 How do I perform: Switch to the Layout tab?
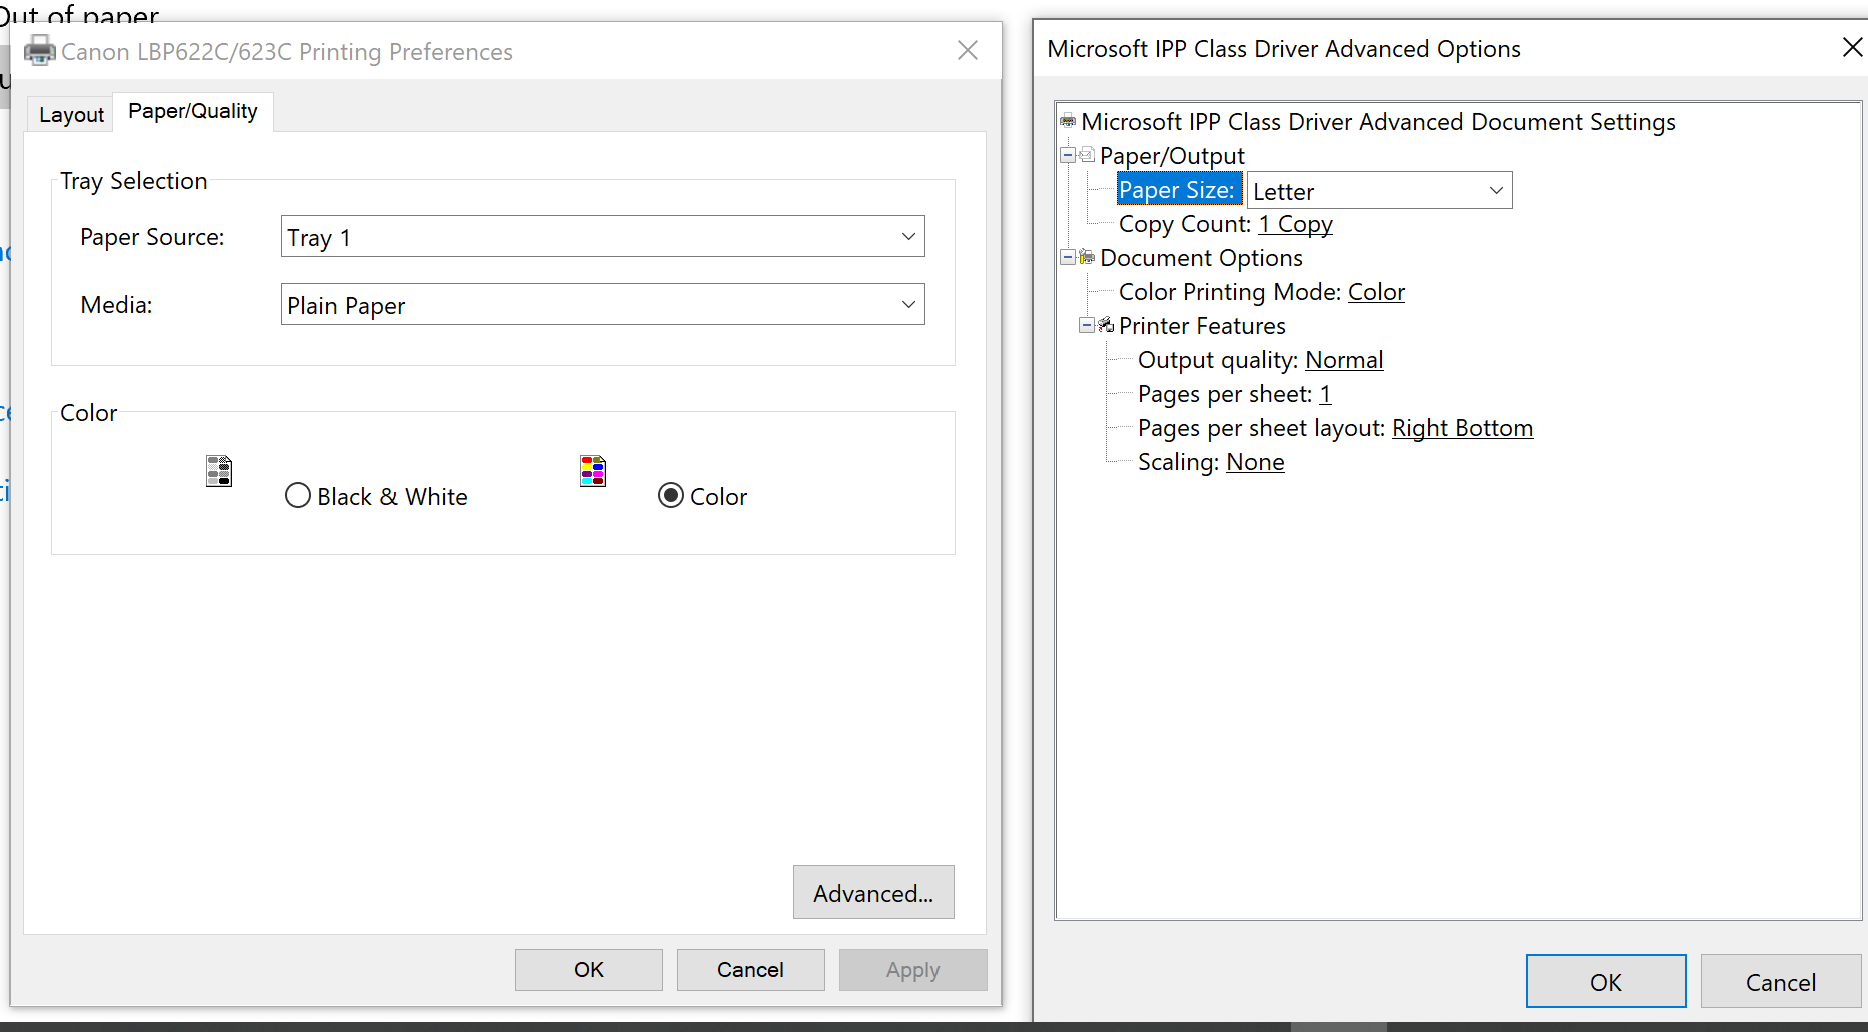pos(71,114)
